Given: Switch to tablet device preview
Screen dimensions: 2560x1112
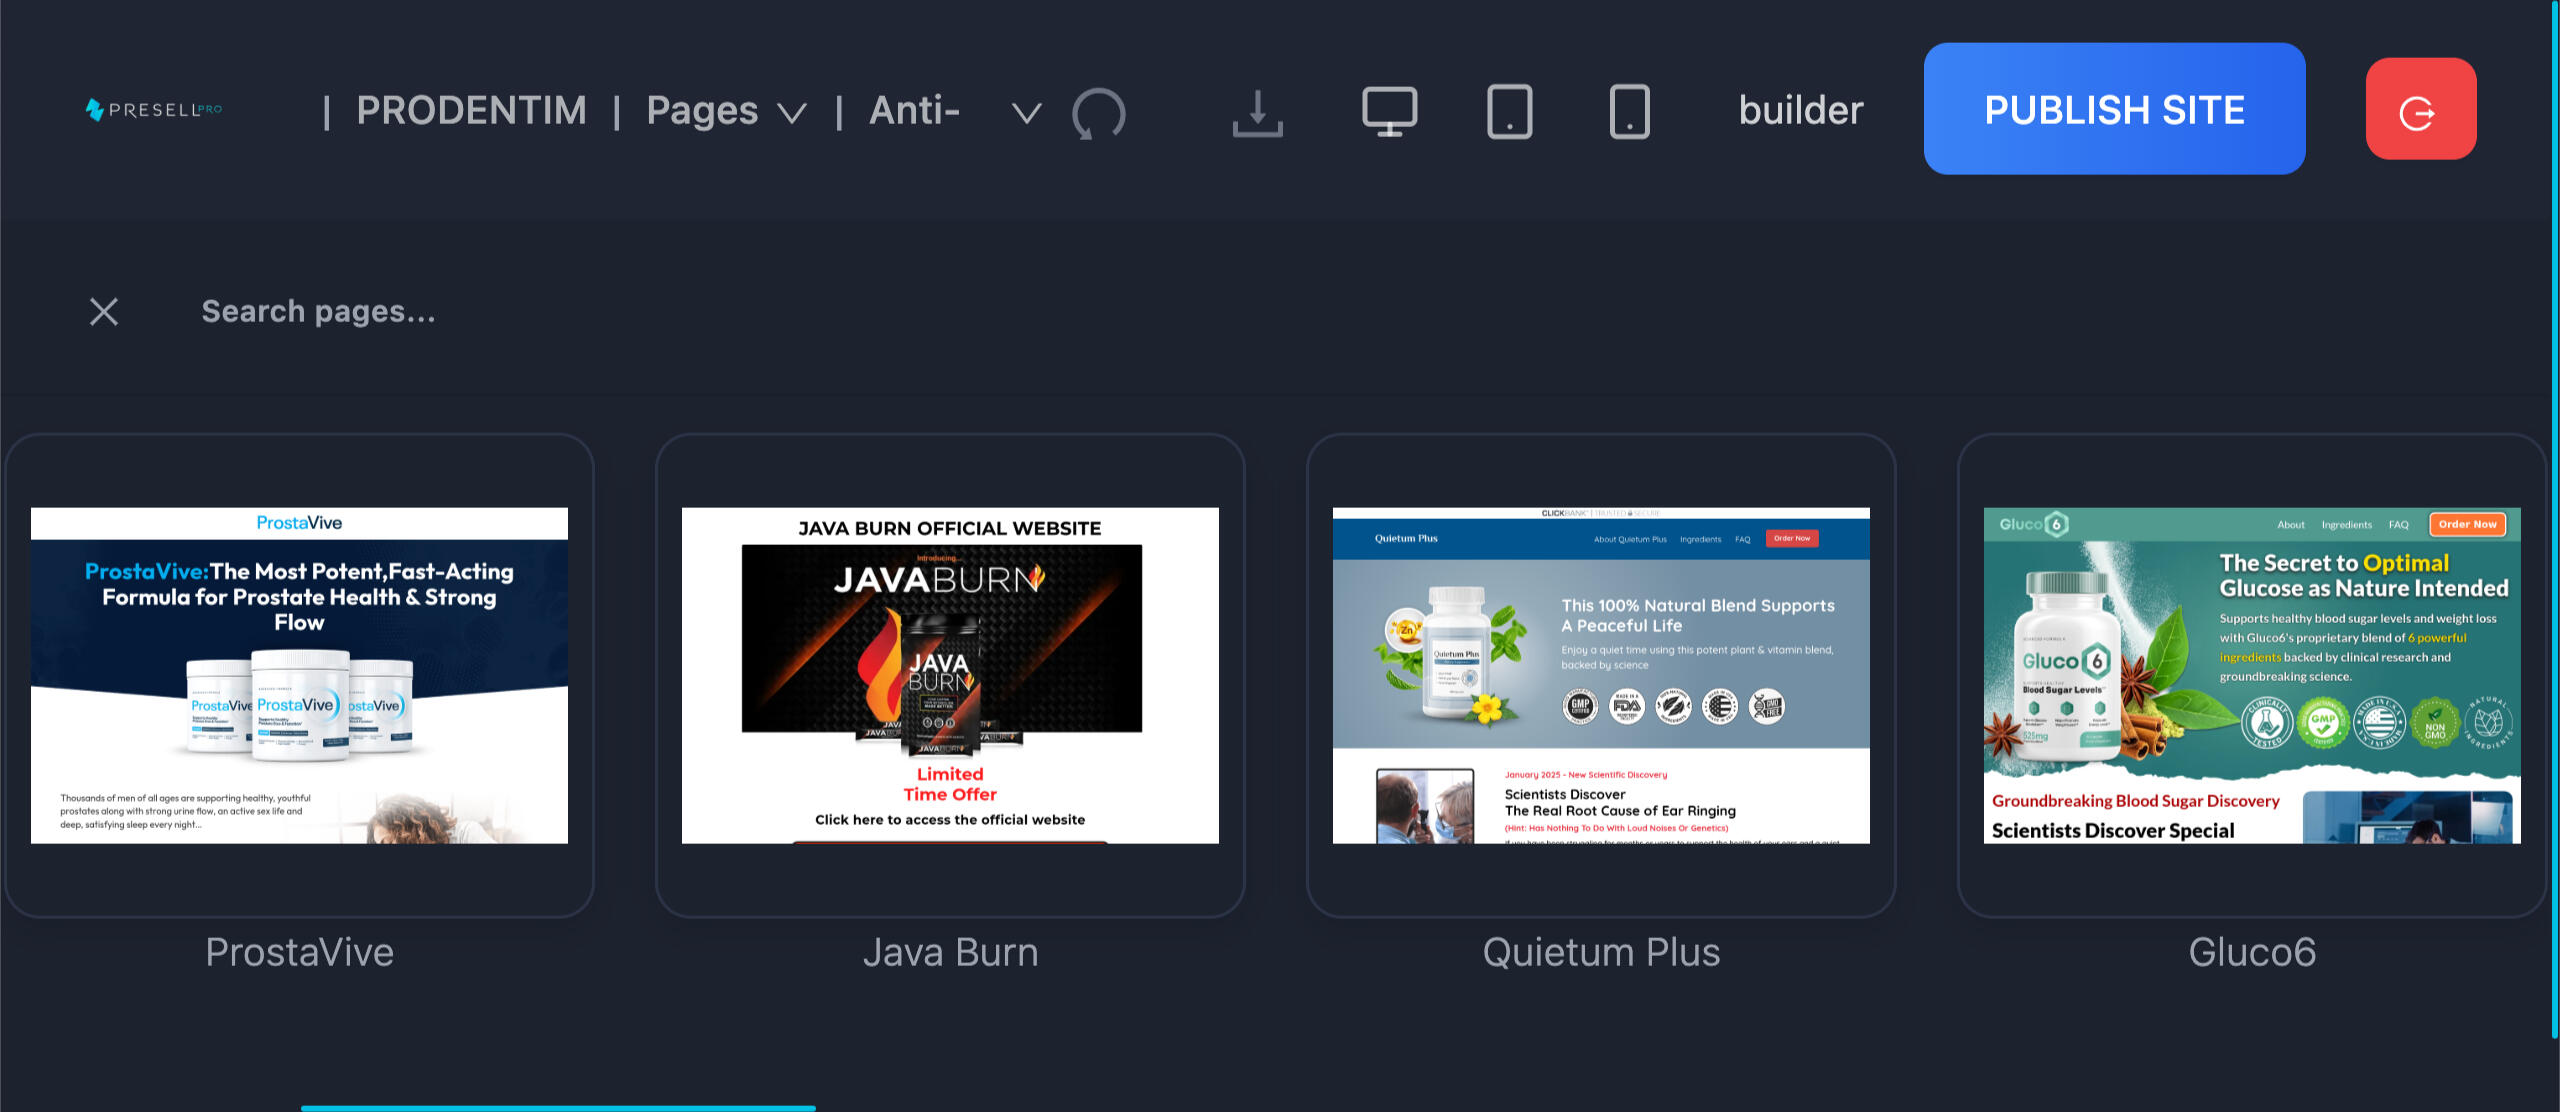Looking at the screenshot, I should (x=1509, y=112).
